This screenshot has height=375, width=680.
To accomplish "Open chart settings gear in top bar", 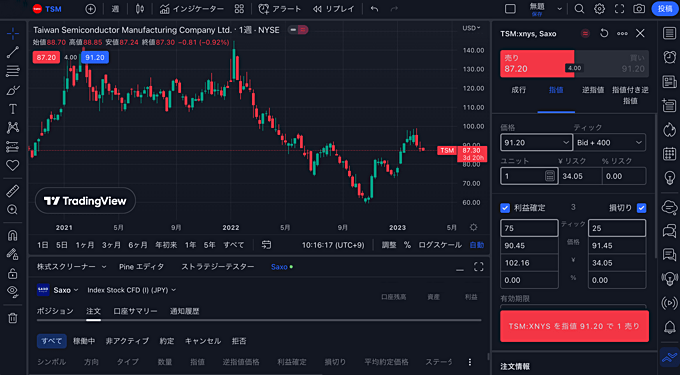I will pos(599,9).
